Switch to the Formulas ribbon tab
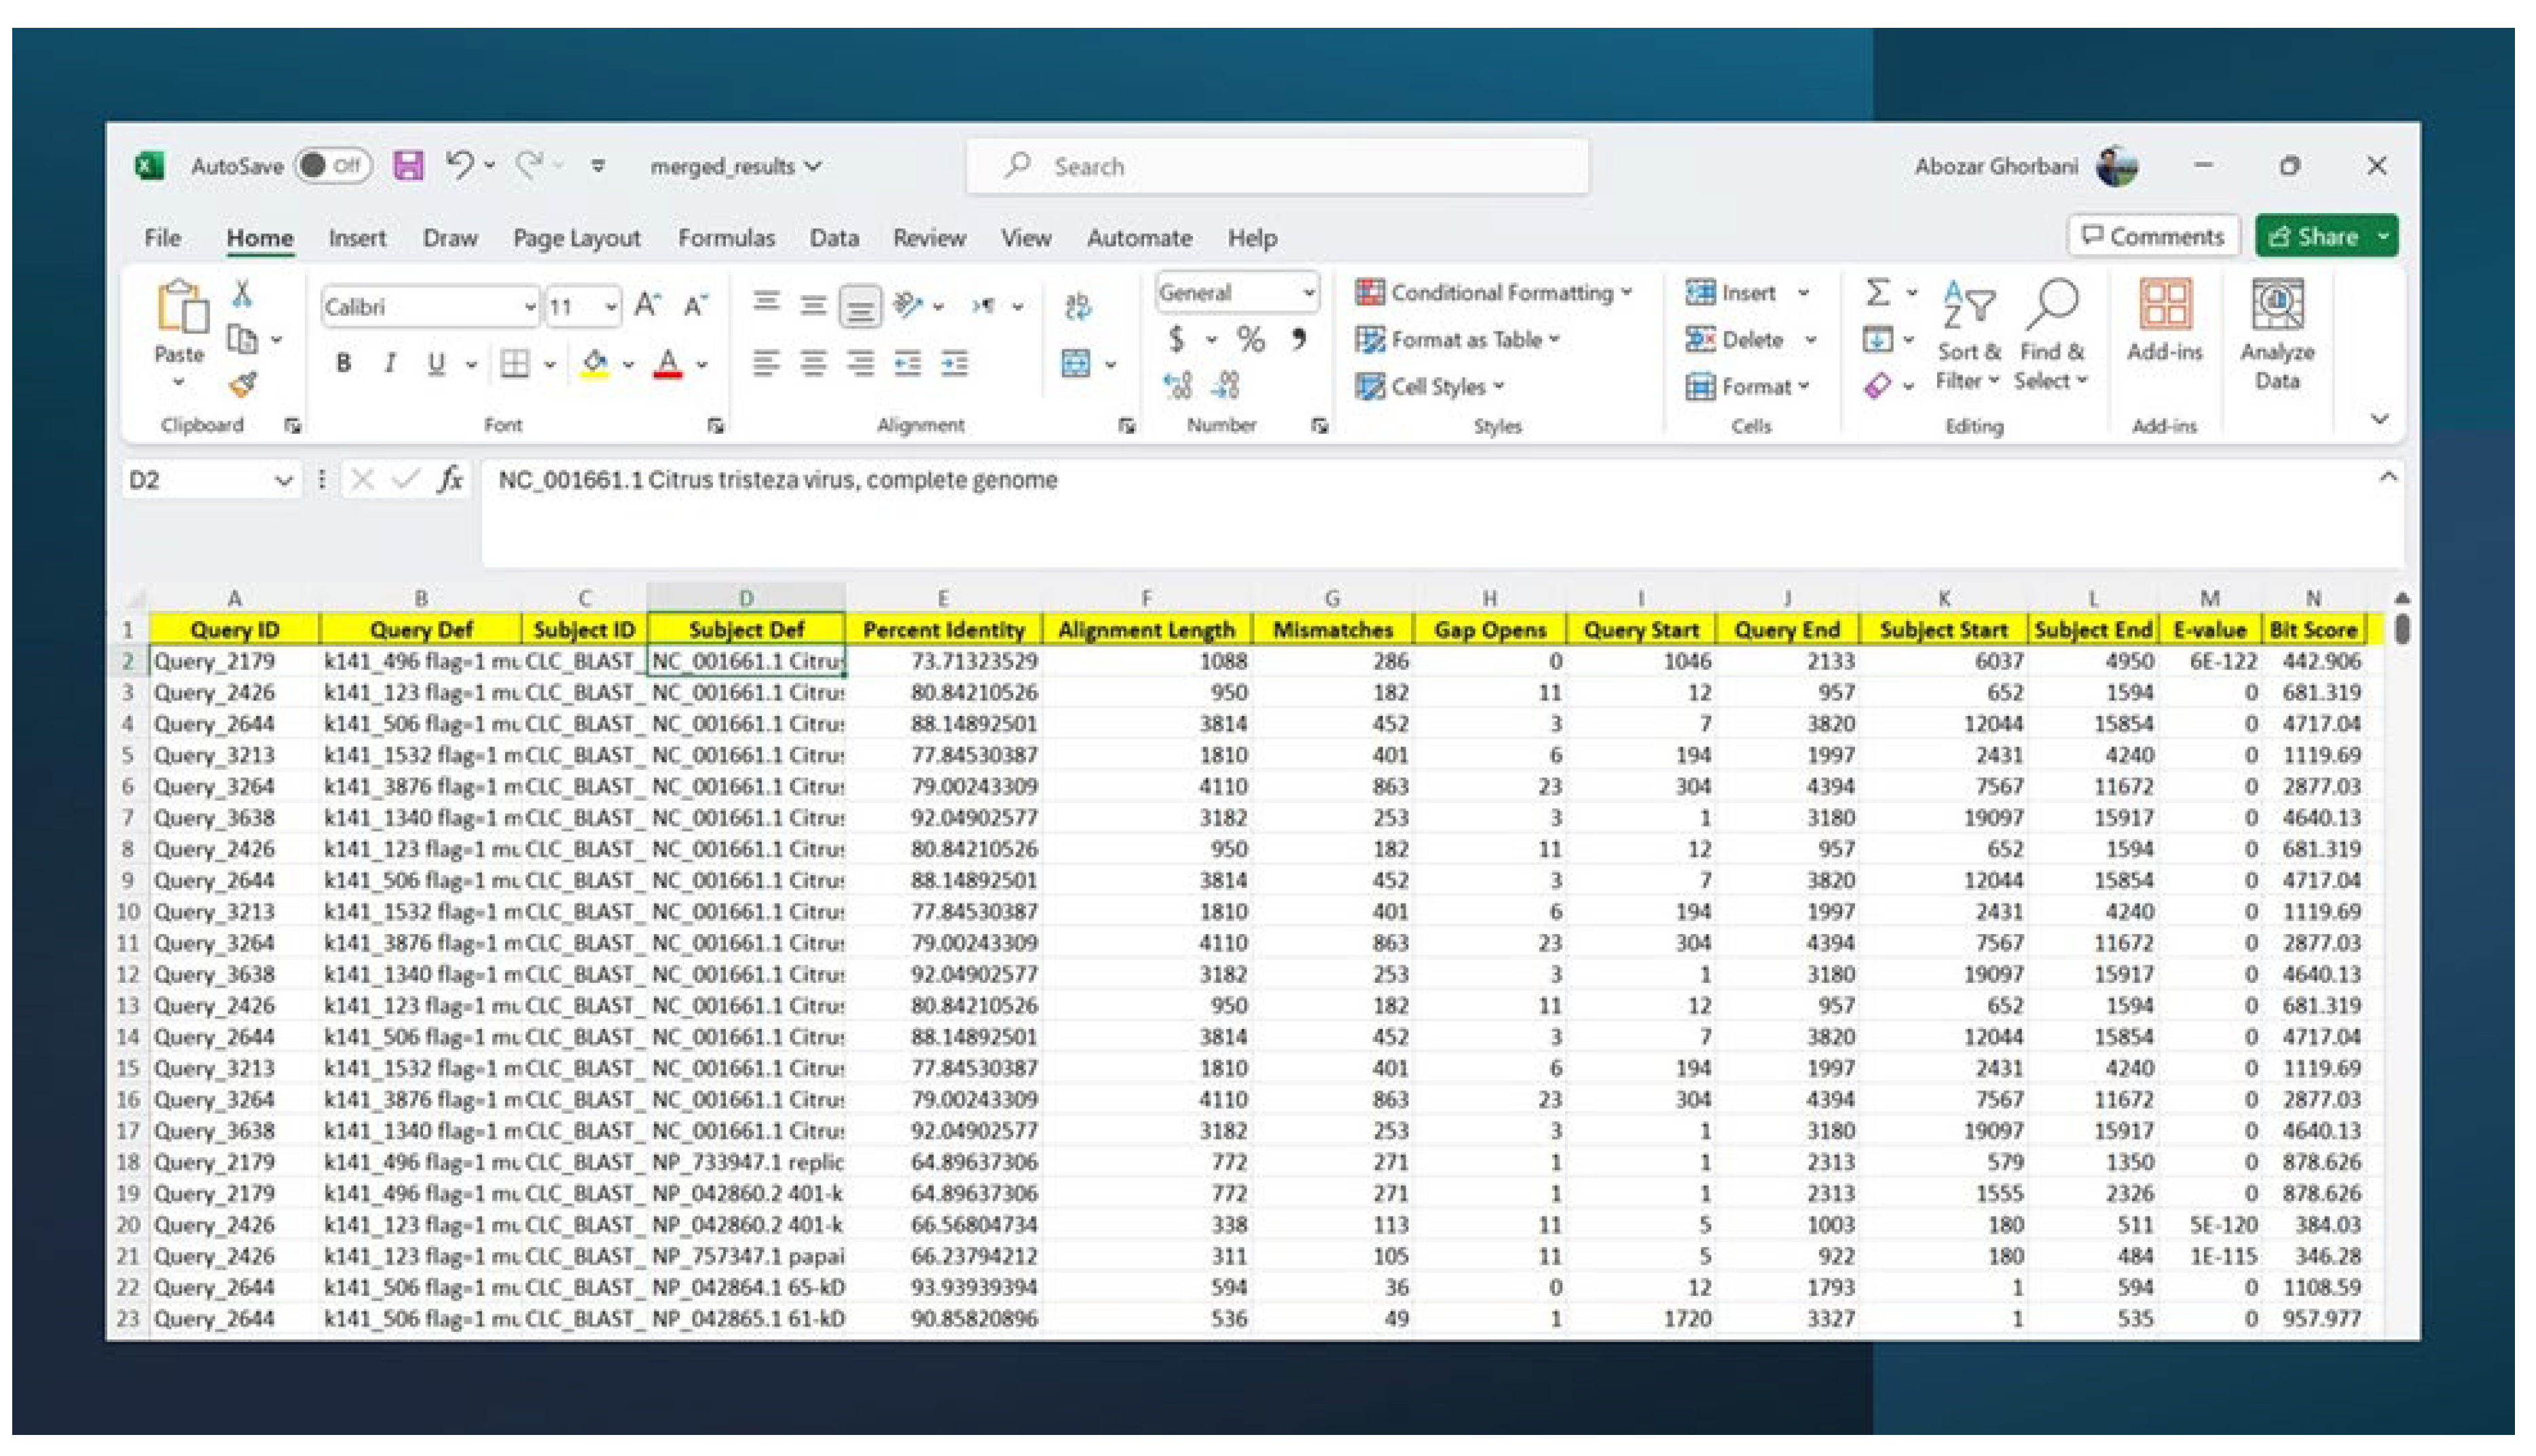 point(727,238)
